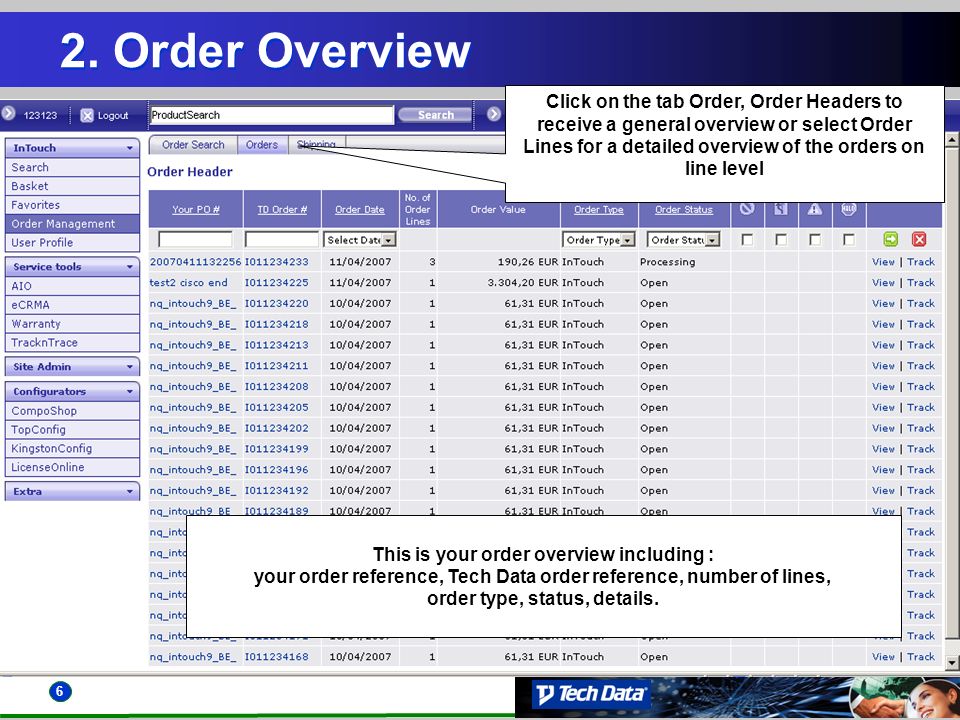960x720 pixels.
Task: Select Order Management in the sidebar
Action: [72, 224]
